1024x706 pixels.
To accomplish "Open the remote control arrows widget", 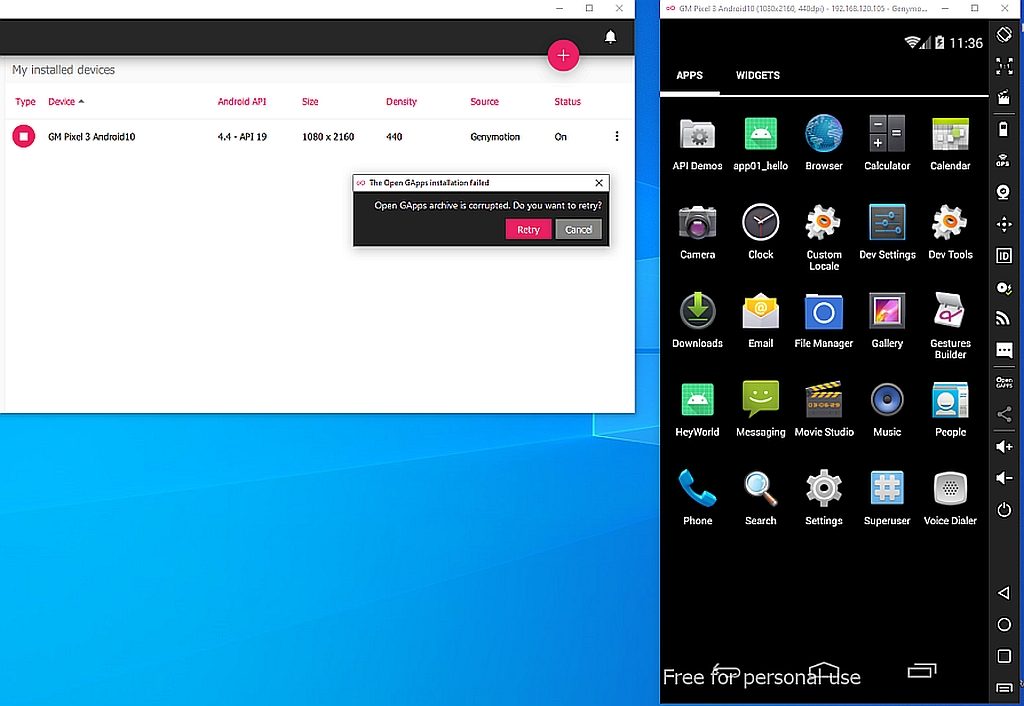I will 1004,224.
